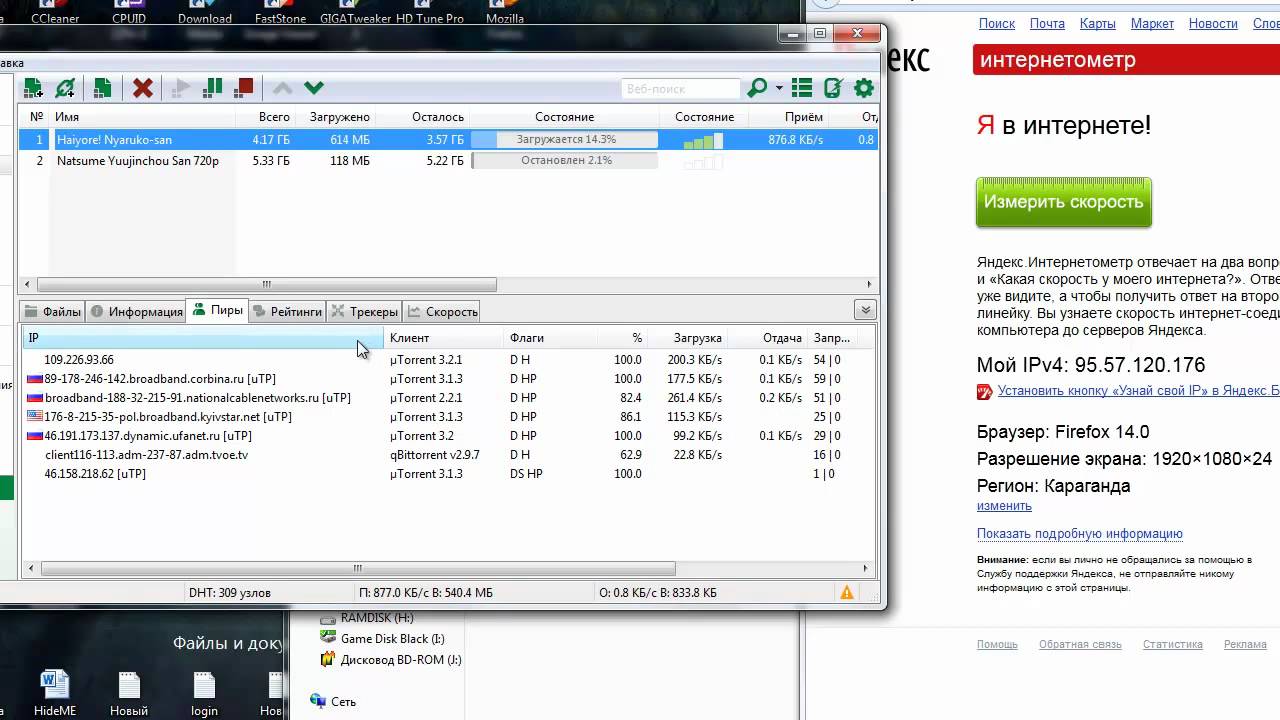The width and height of the screenshot is (1280, 720).
Task: Click the Загружено column header
Action: tap(339, 117)
